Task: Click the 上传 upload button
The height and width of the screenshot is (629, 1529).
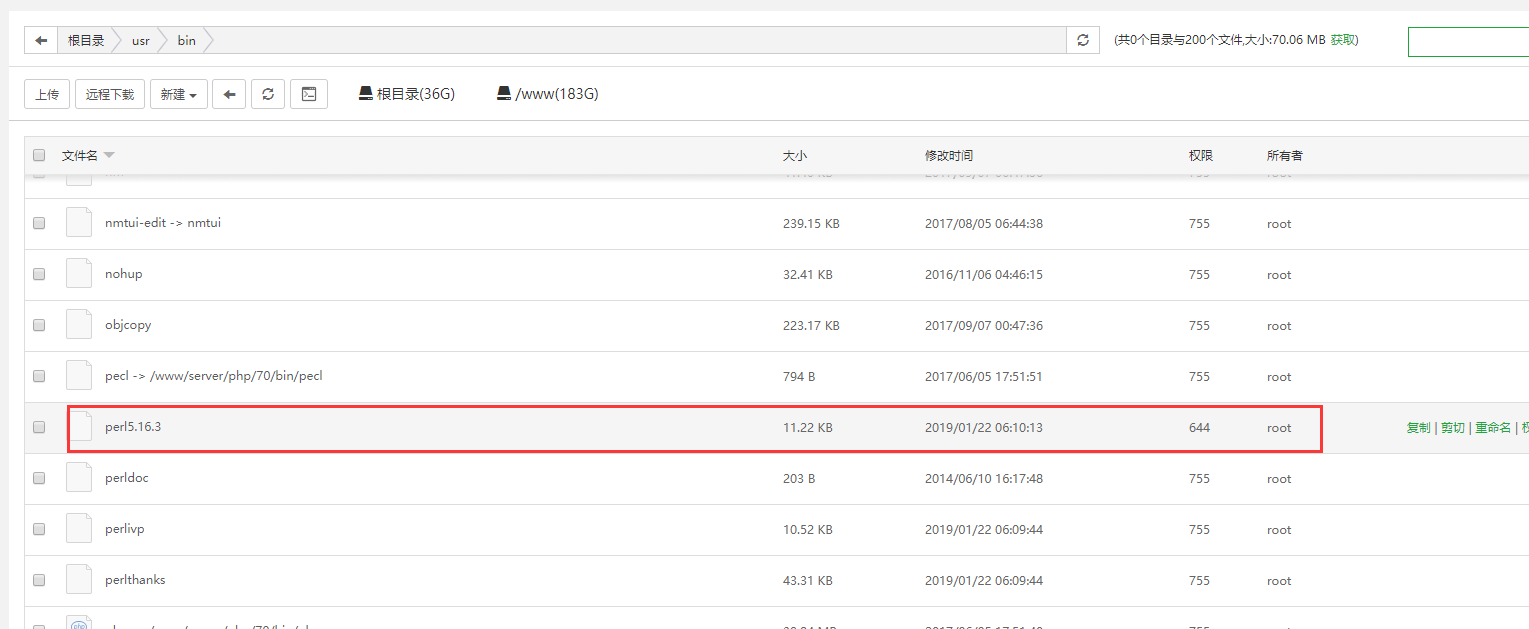Action: (47, 93)
